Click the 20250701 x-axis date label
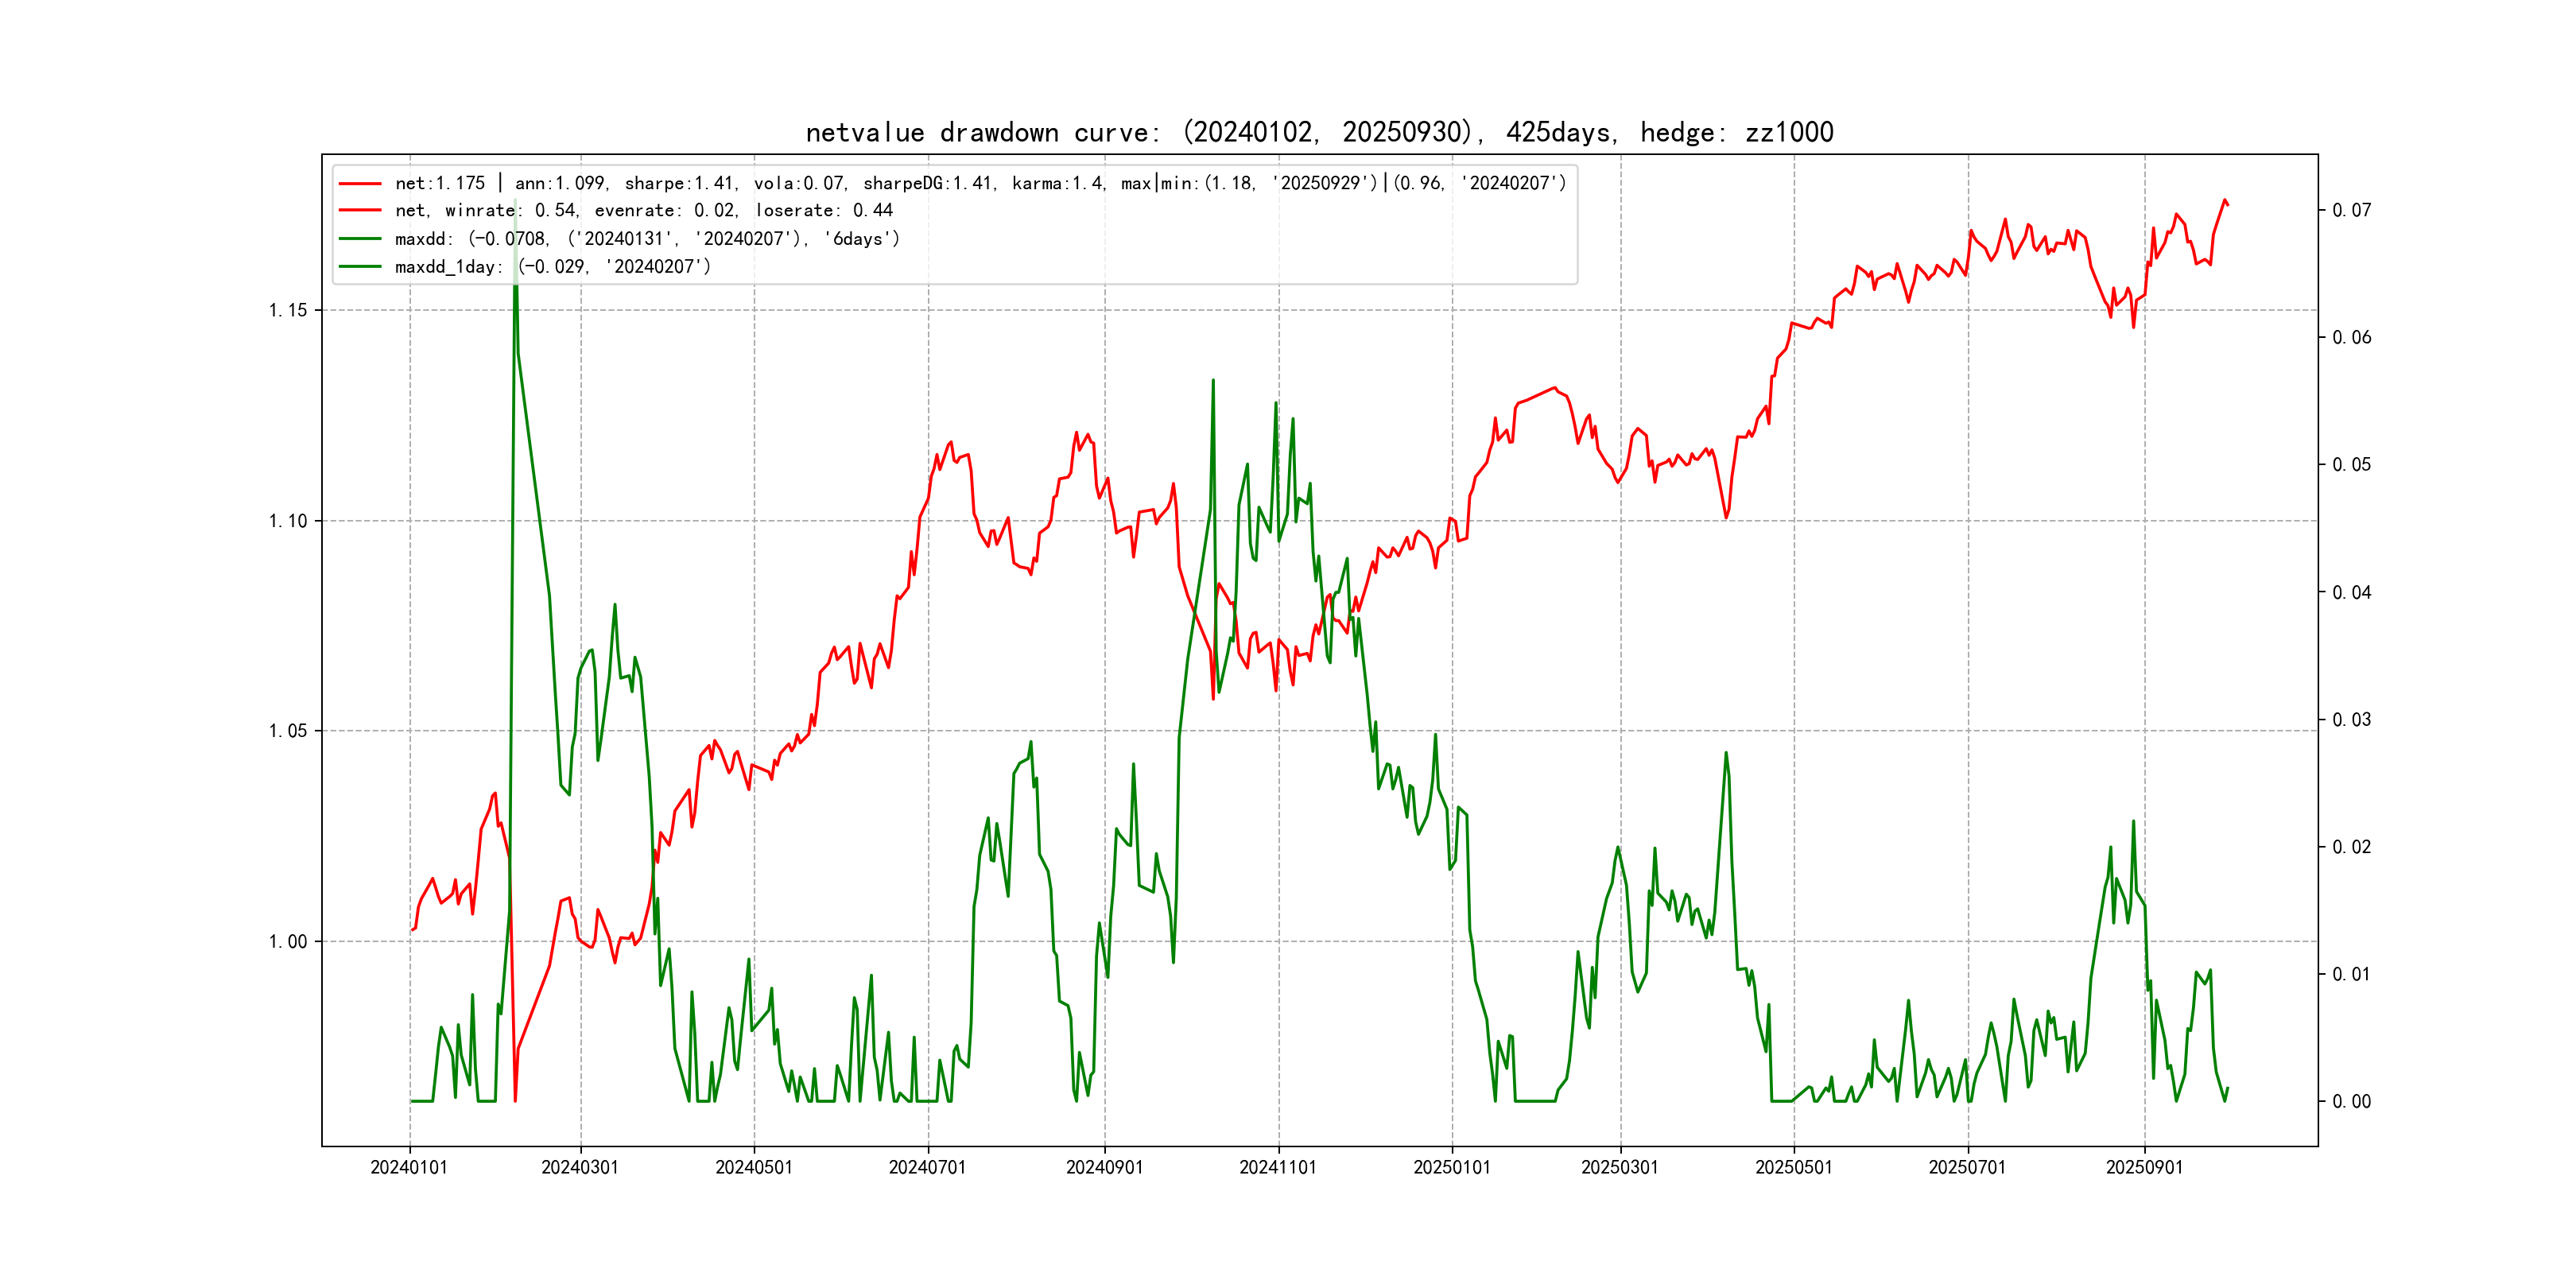The height and width of the screenshot is (1288, 2576). [1967, 1168]
